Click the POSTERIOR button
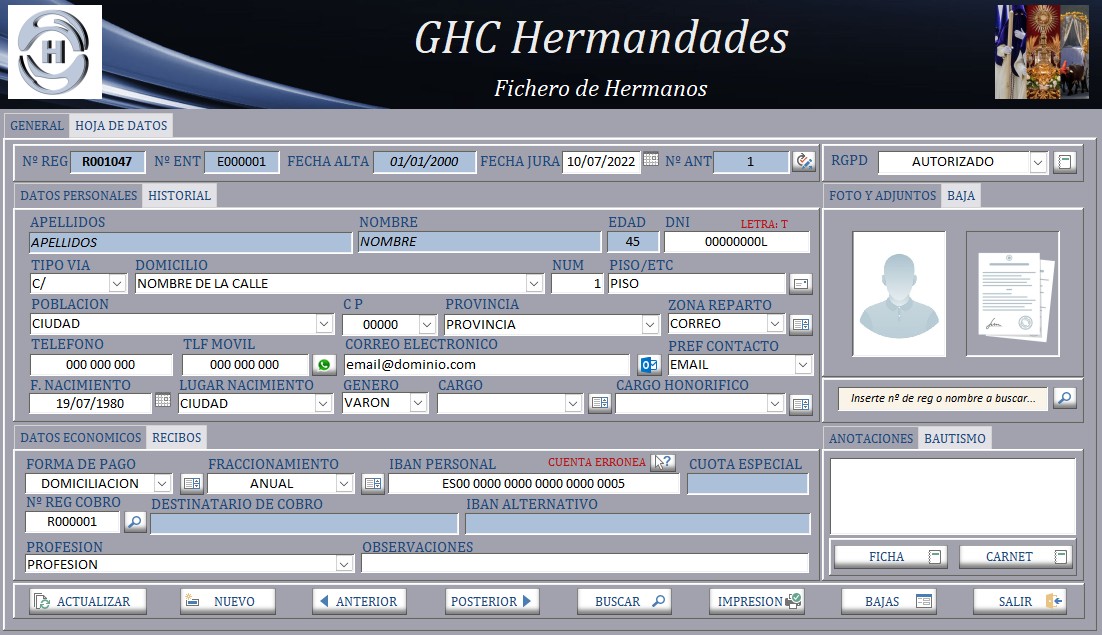This screenshot has width=1102, height=635. pyautogui.click(x=492, y=601)
